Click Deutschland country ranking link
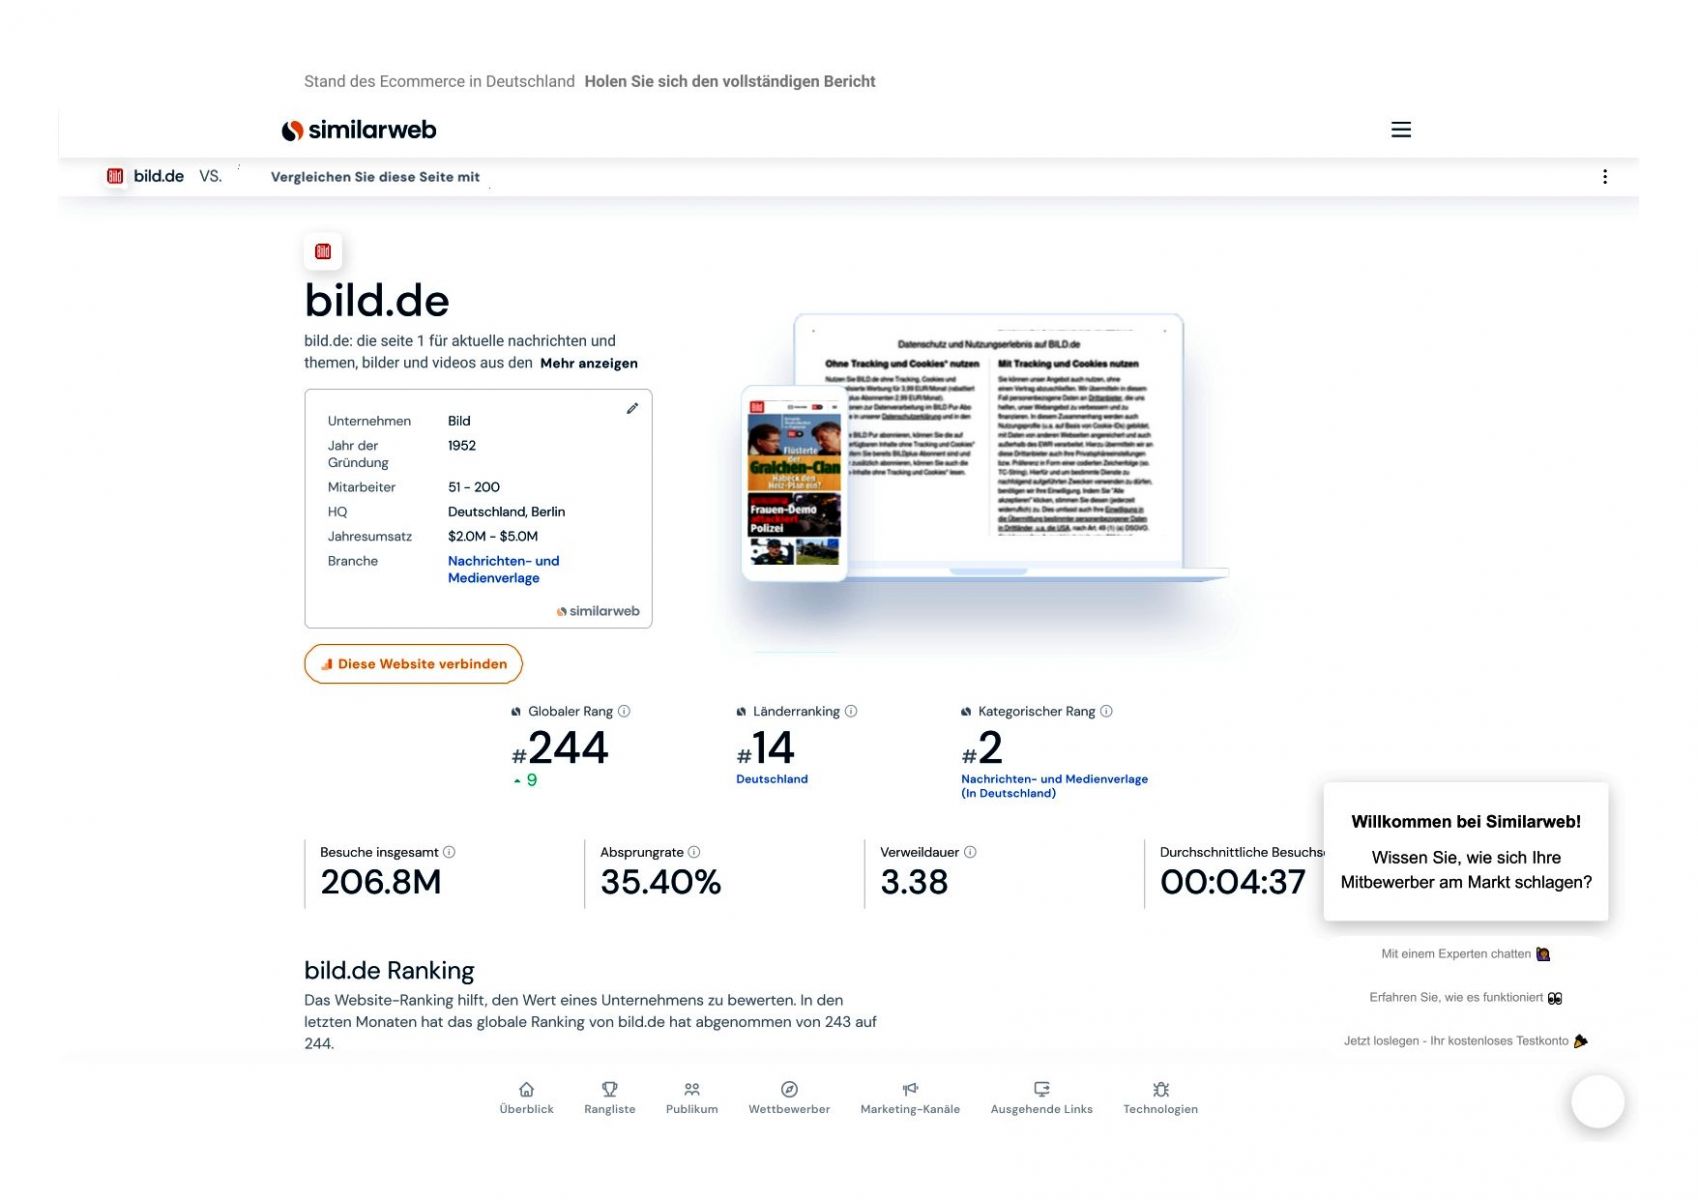The image size is (1698, 1200). click(x=772, y=779)
